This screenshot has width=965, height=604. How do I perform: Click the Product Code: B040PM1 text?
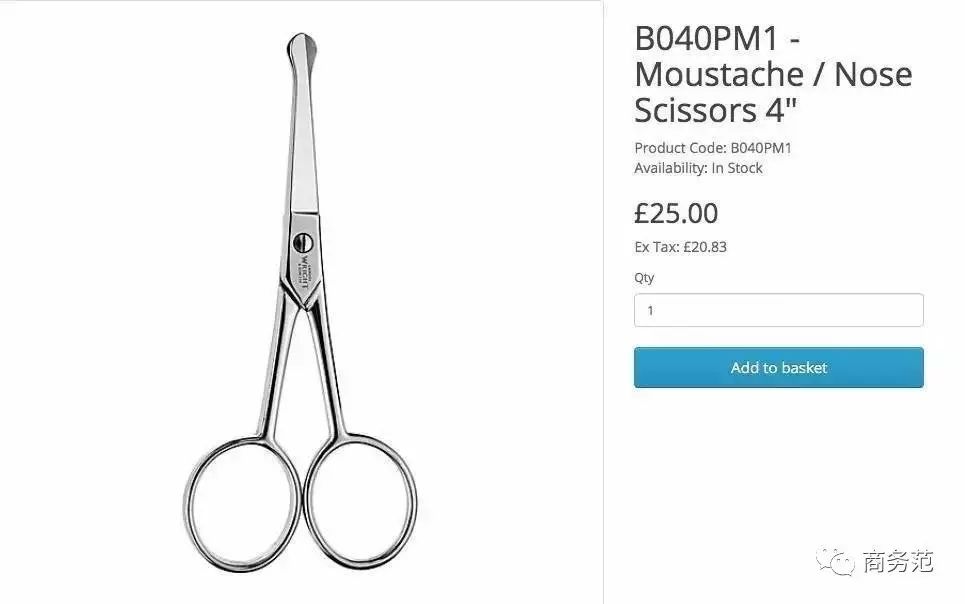pyautogui.click(x=713, y=148)
